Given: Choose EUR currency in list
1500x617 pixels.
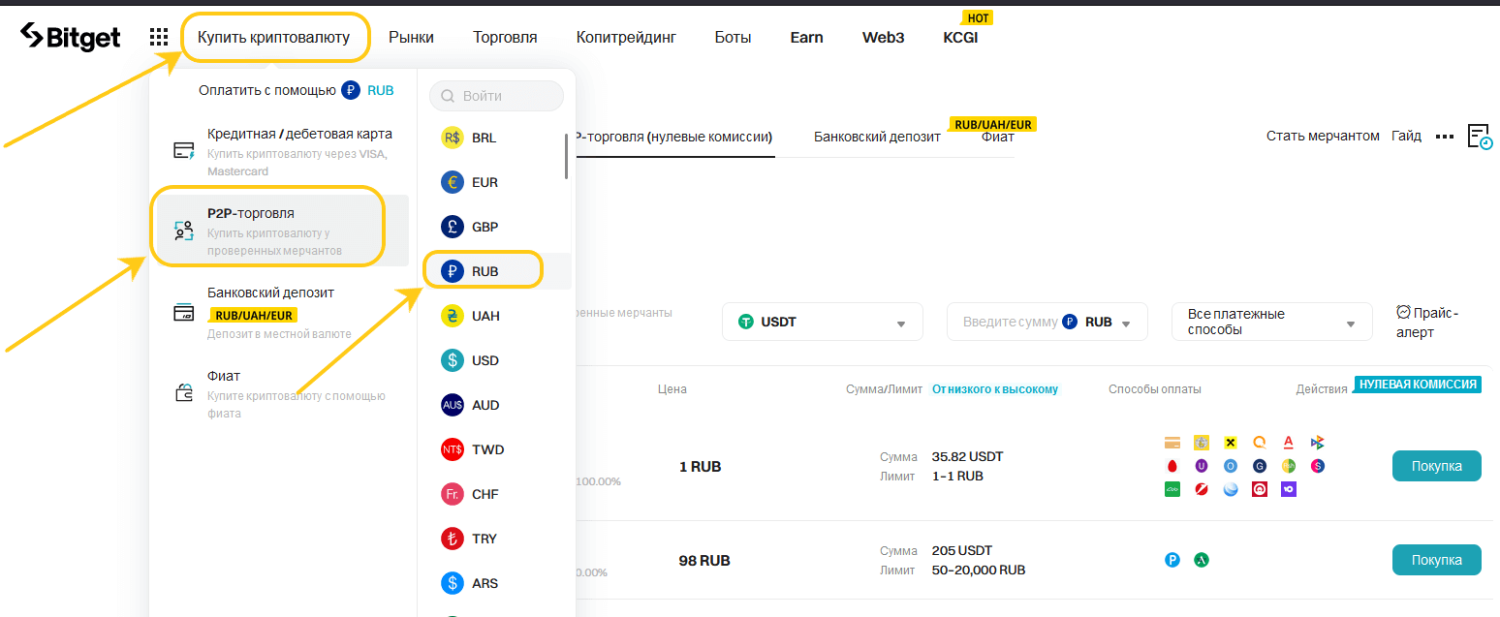Looking at the screenshot, I should pyautogui.click(x=496, y=182).
